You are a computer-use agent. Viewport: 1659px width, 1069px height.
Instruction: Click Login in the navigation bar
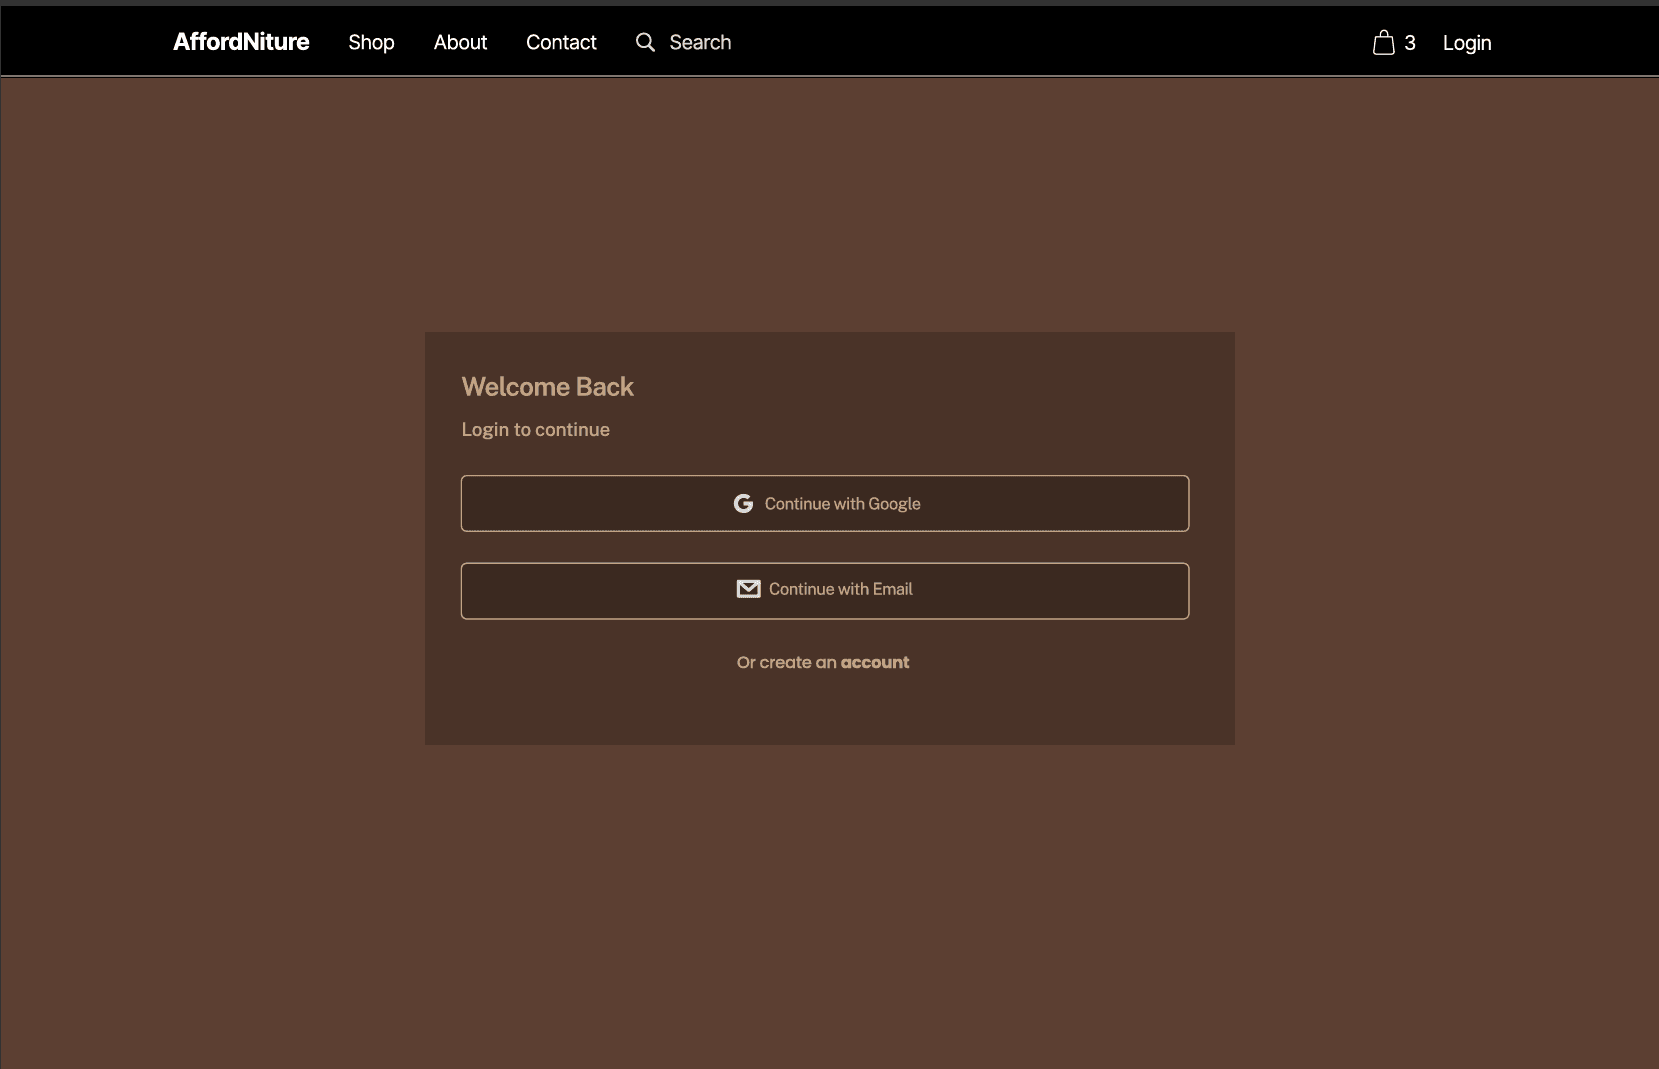[x=1466, y=43]
